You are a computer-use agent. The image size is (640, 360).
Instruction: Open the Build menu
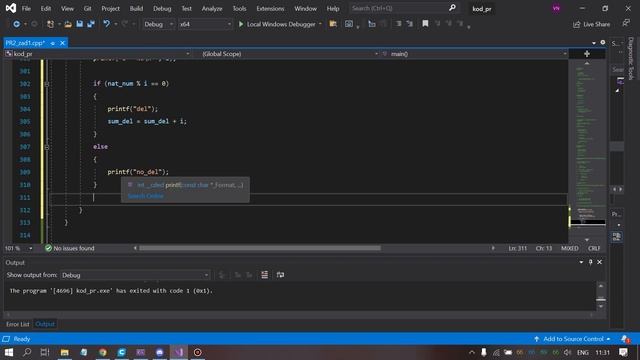136,9
